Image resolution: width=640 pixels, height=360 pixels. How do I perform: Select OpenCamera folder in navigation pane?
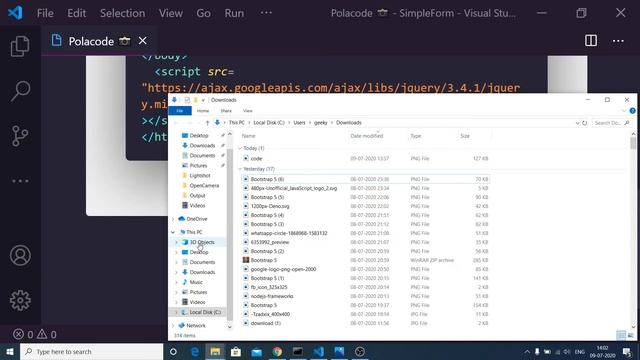[204, 186]
